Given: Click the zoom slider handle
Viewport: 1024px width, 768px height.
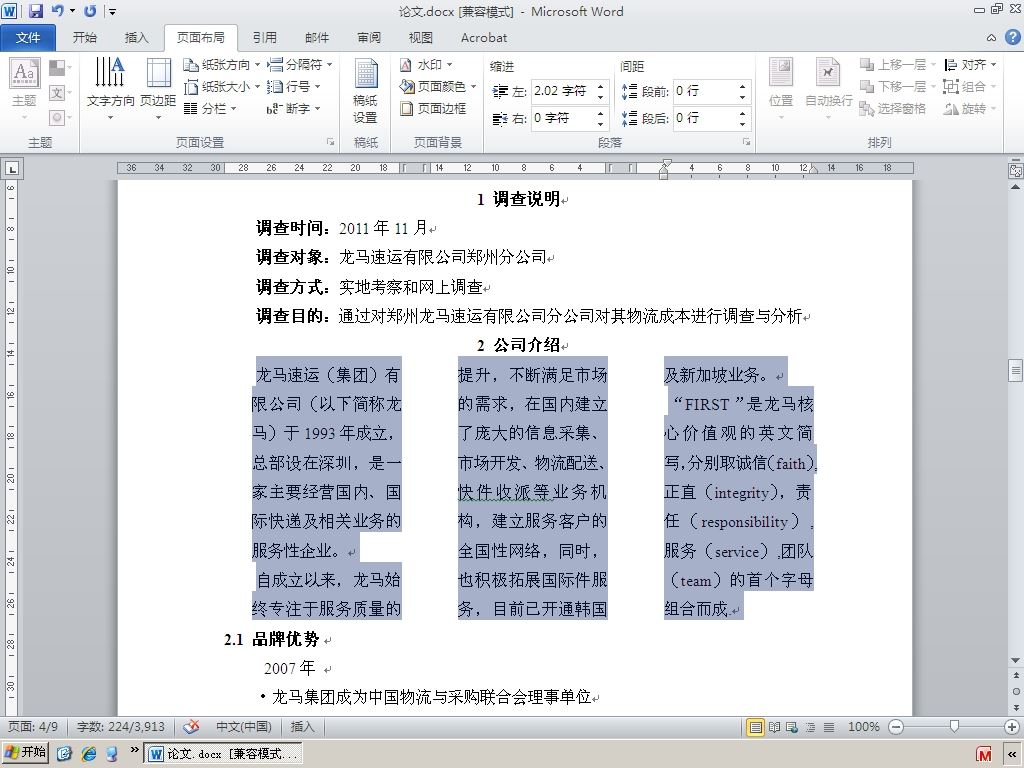Looking at the screenshot, I should coord(954,726).
